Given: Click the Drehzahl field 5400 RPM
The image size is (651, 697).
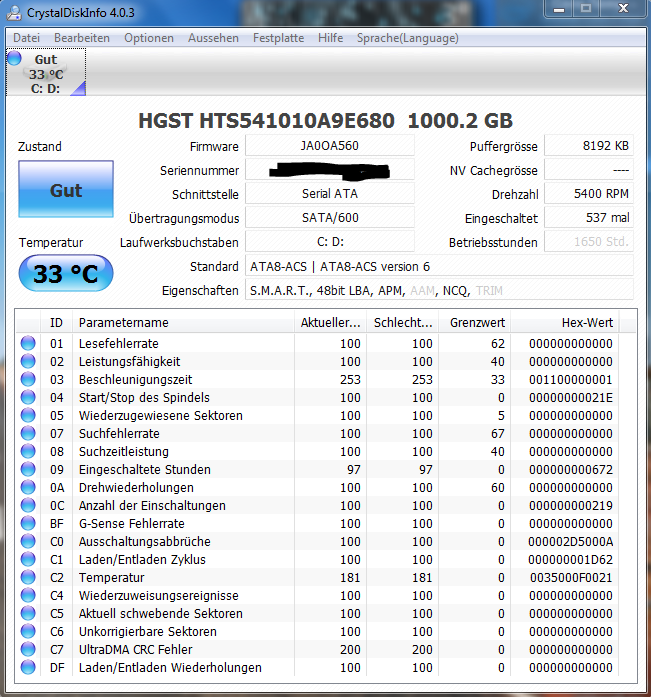Looking at the screenshot, I should 589,194.
